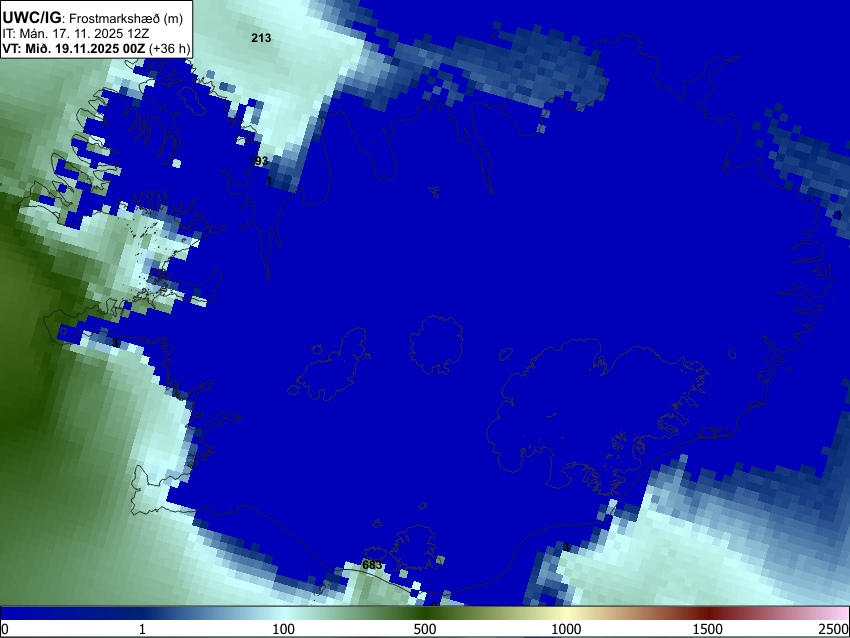This screenshot has height=638, width=850.
Task: Click the 'UWC/IG: Frostmarkshæð (m)' title text
Action: [x=93, y=18]
